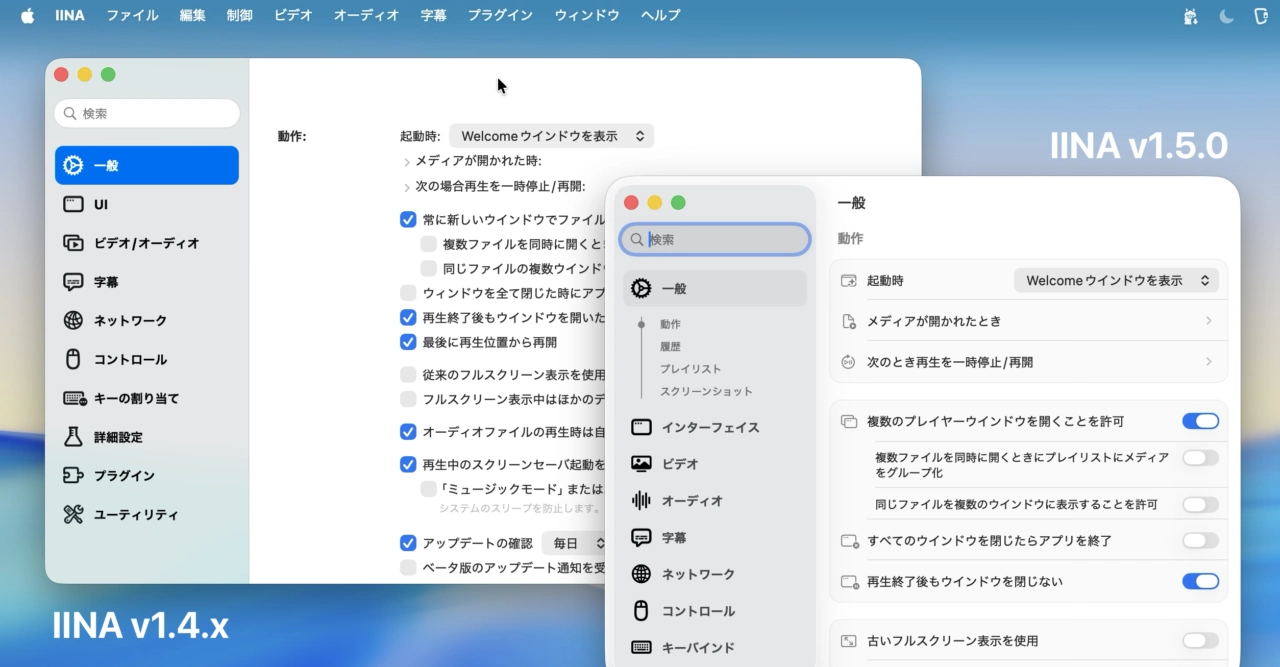Select コントロール mouse icon in v1.4.x sidebar
Screen dimensions: 1280x667
73,359
